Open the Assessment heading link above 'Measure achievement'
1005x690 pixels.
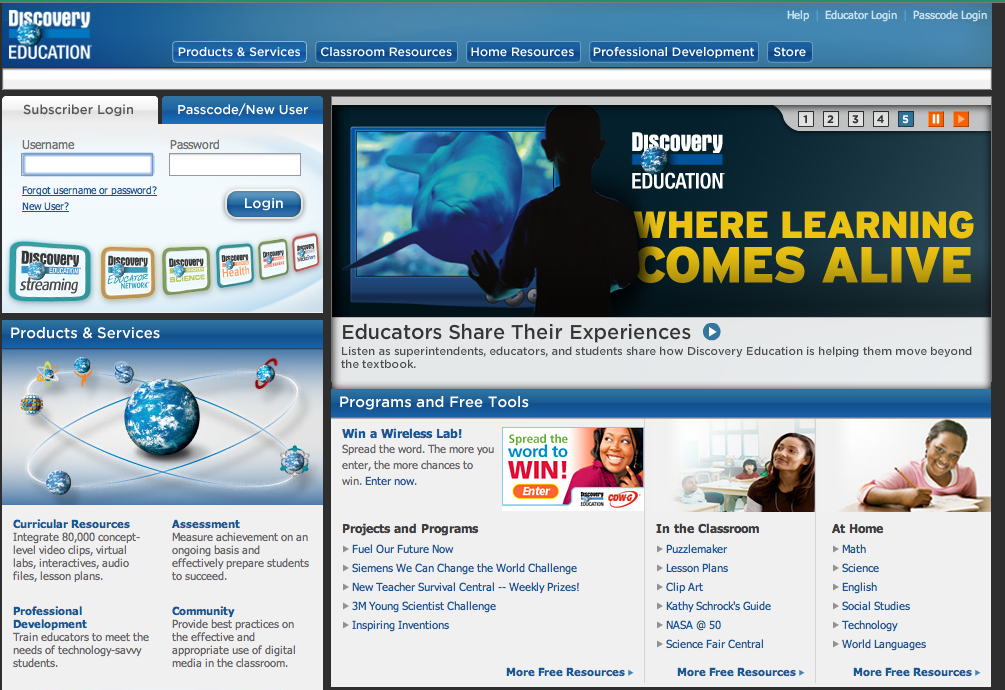pos(206,524)
